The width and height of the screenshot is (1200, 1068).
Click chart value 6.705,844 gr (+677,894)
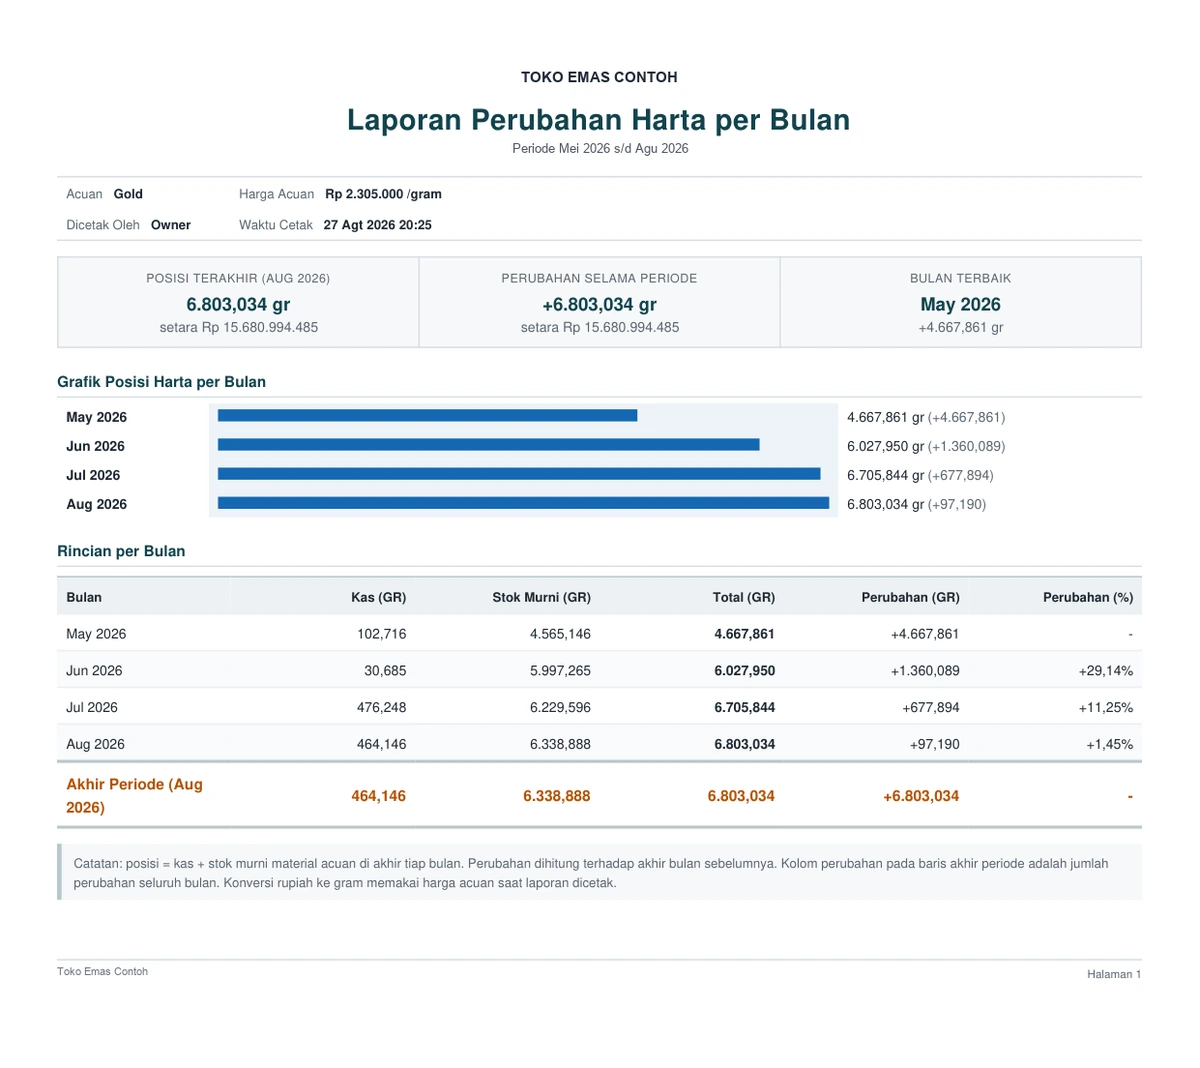(x=920, y=475)
